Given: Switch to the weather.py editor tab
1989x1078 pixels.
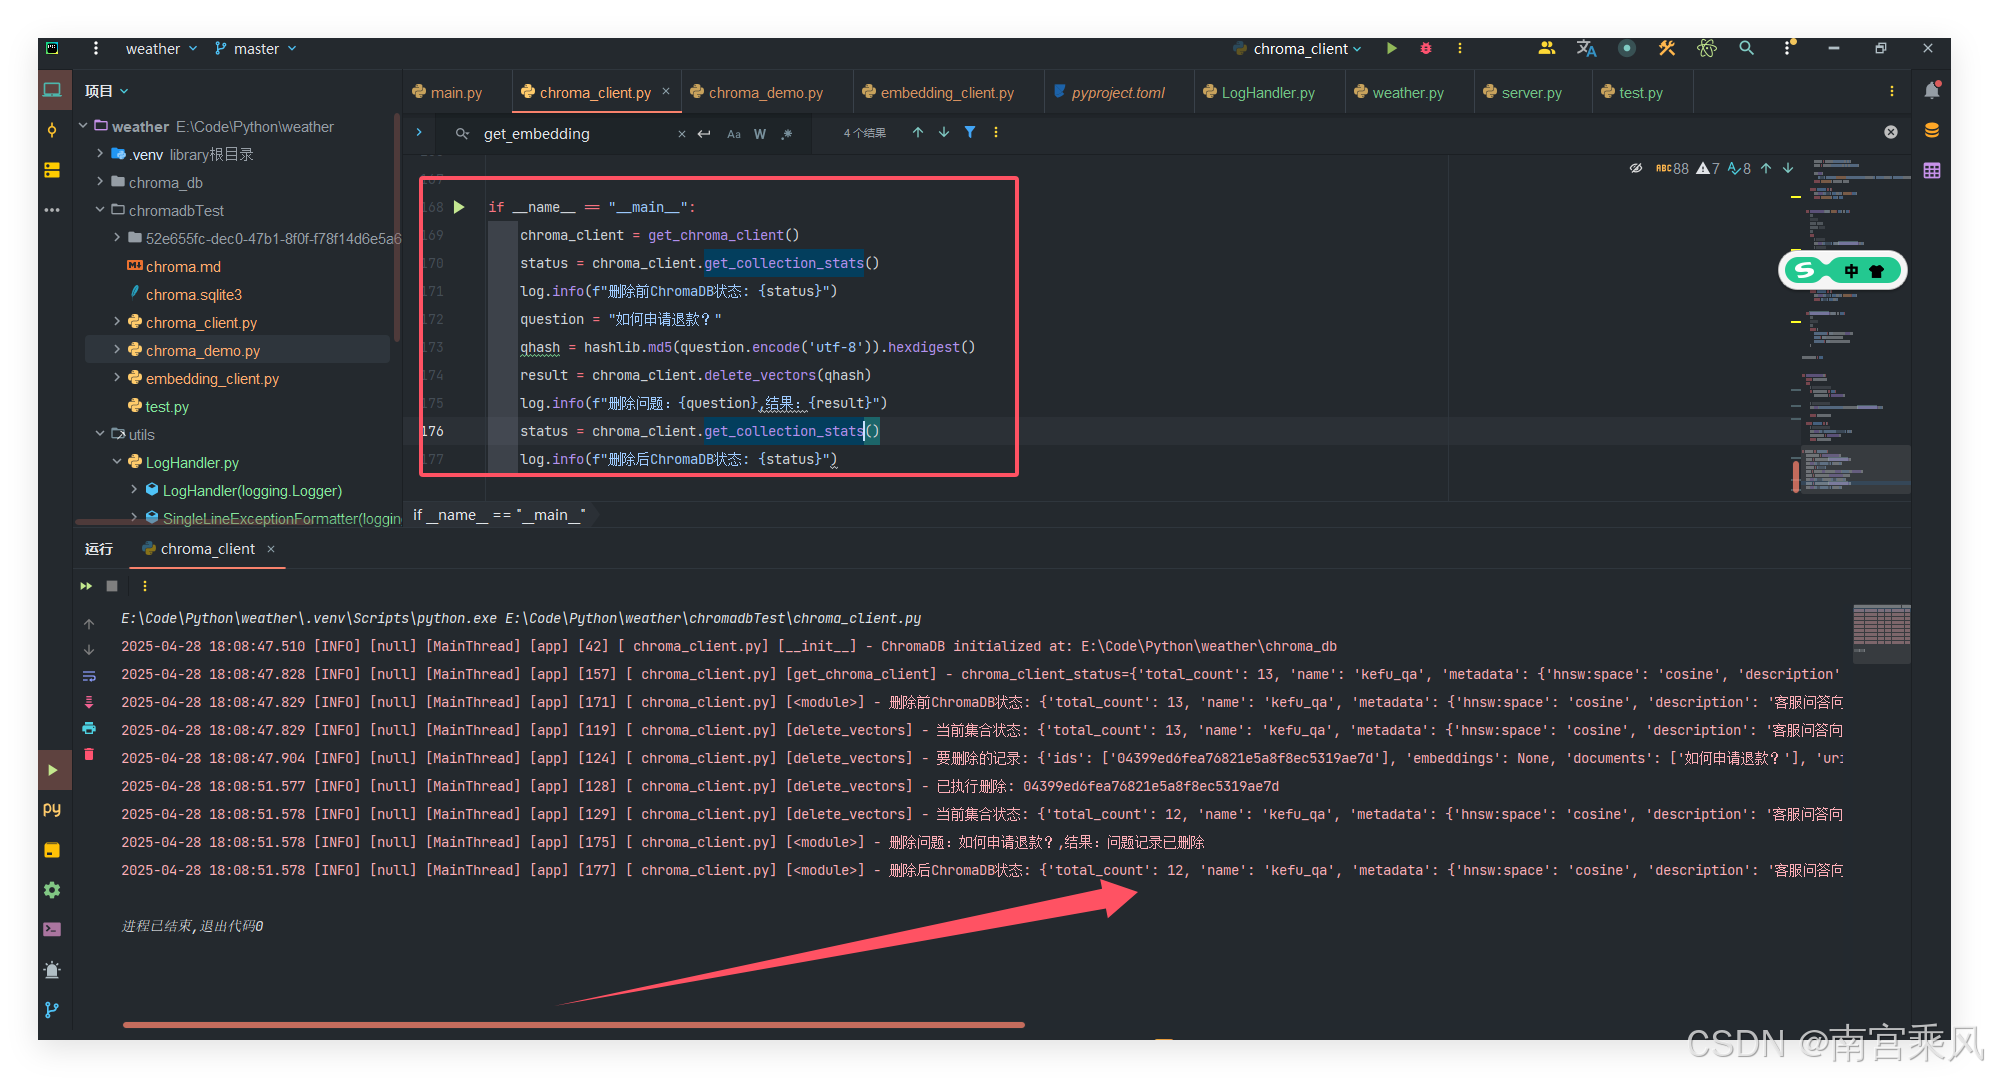Looking at the screenshot, I should click(1399, 92).
